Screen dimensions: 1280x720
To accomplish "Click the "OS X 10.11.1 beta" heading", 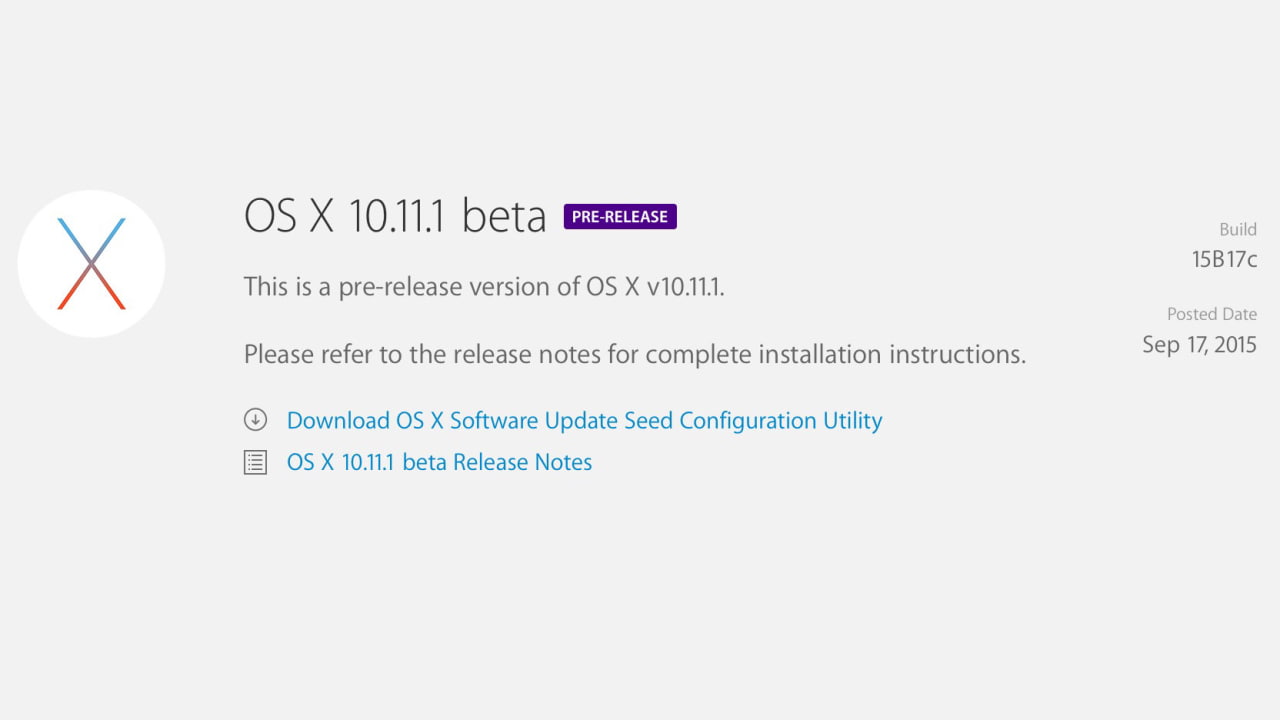I will 395,216.
